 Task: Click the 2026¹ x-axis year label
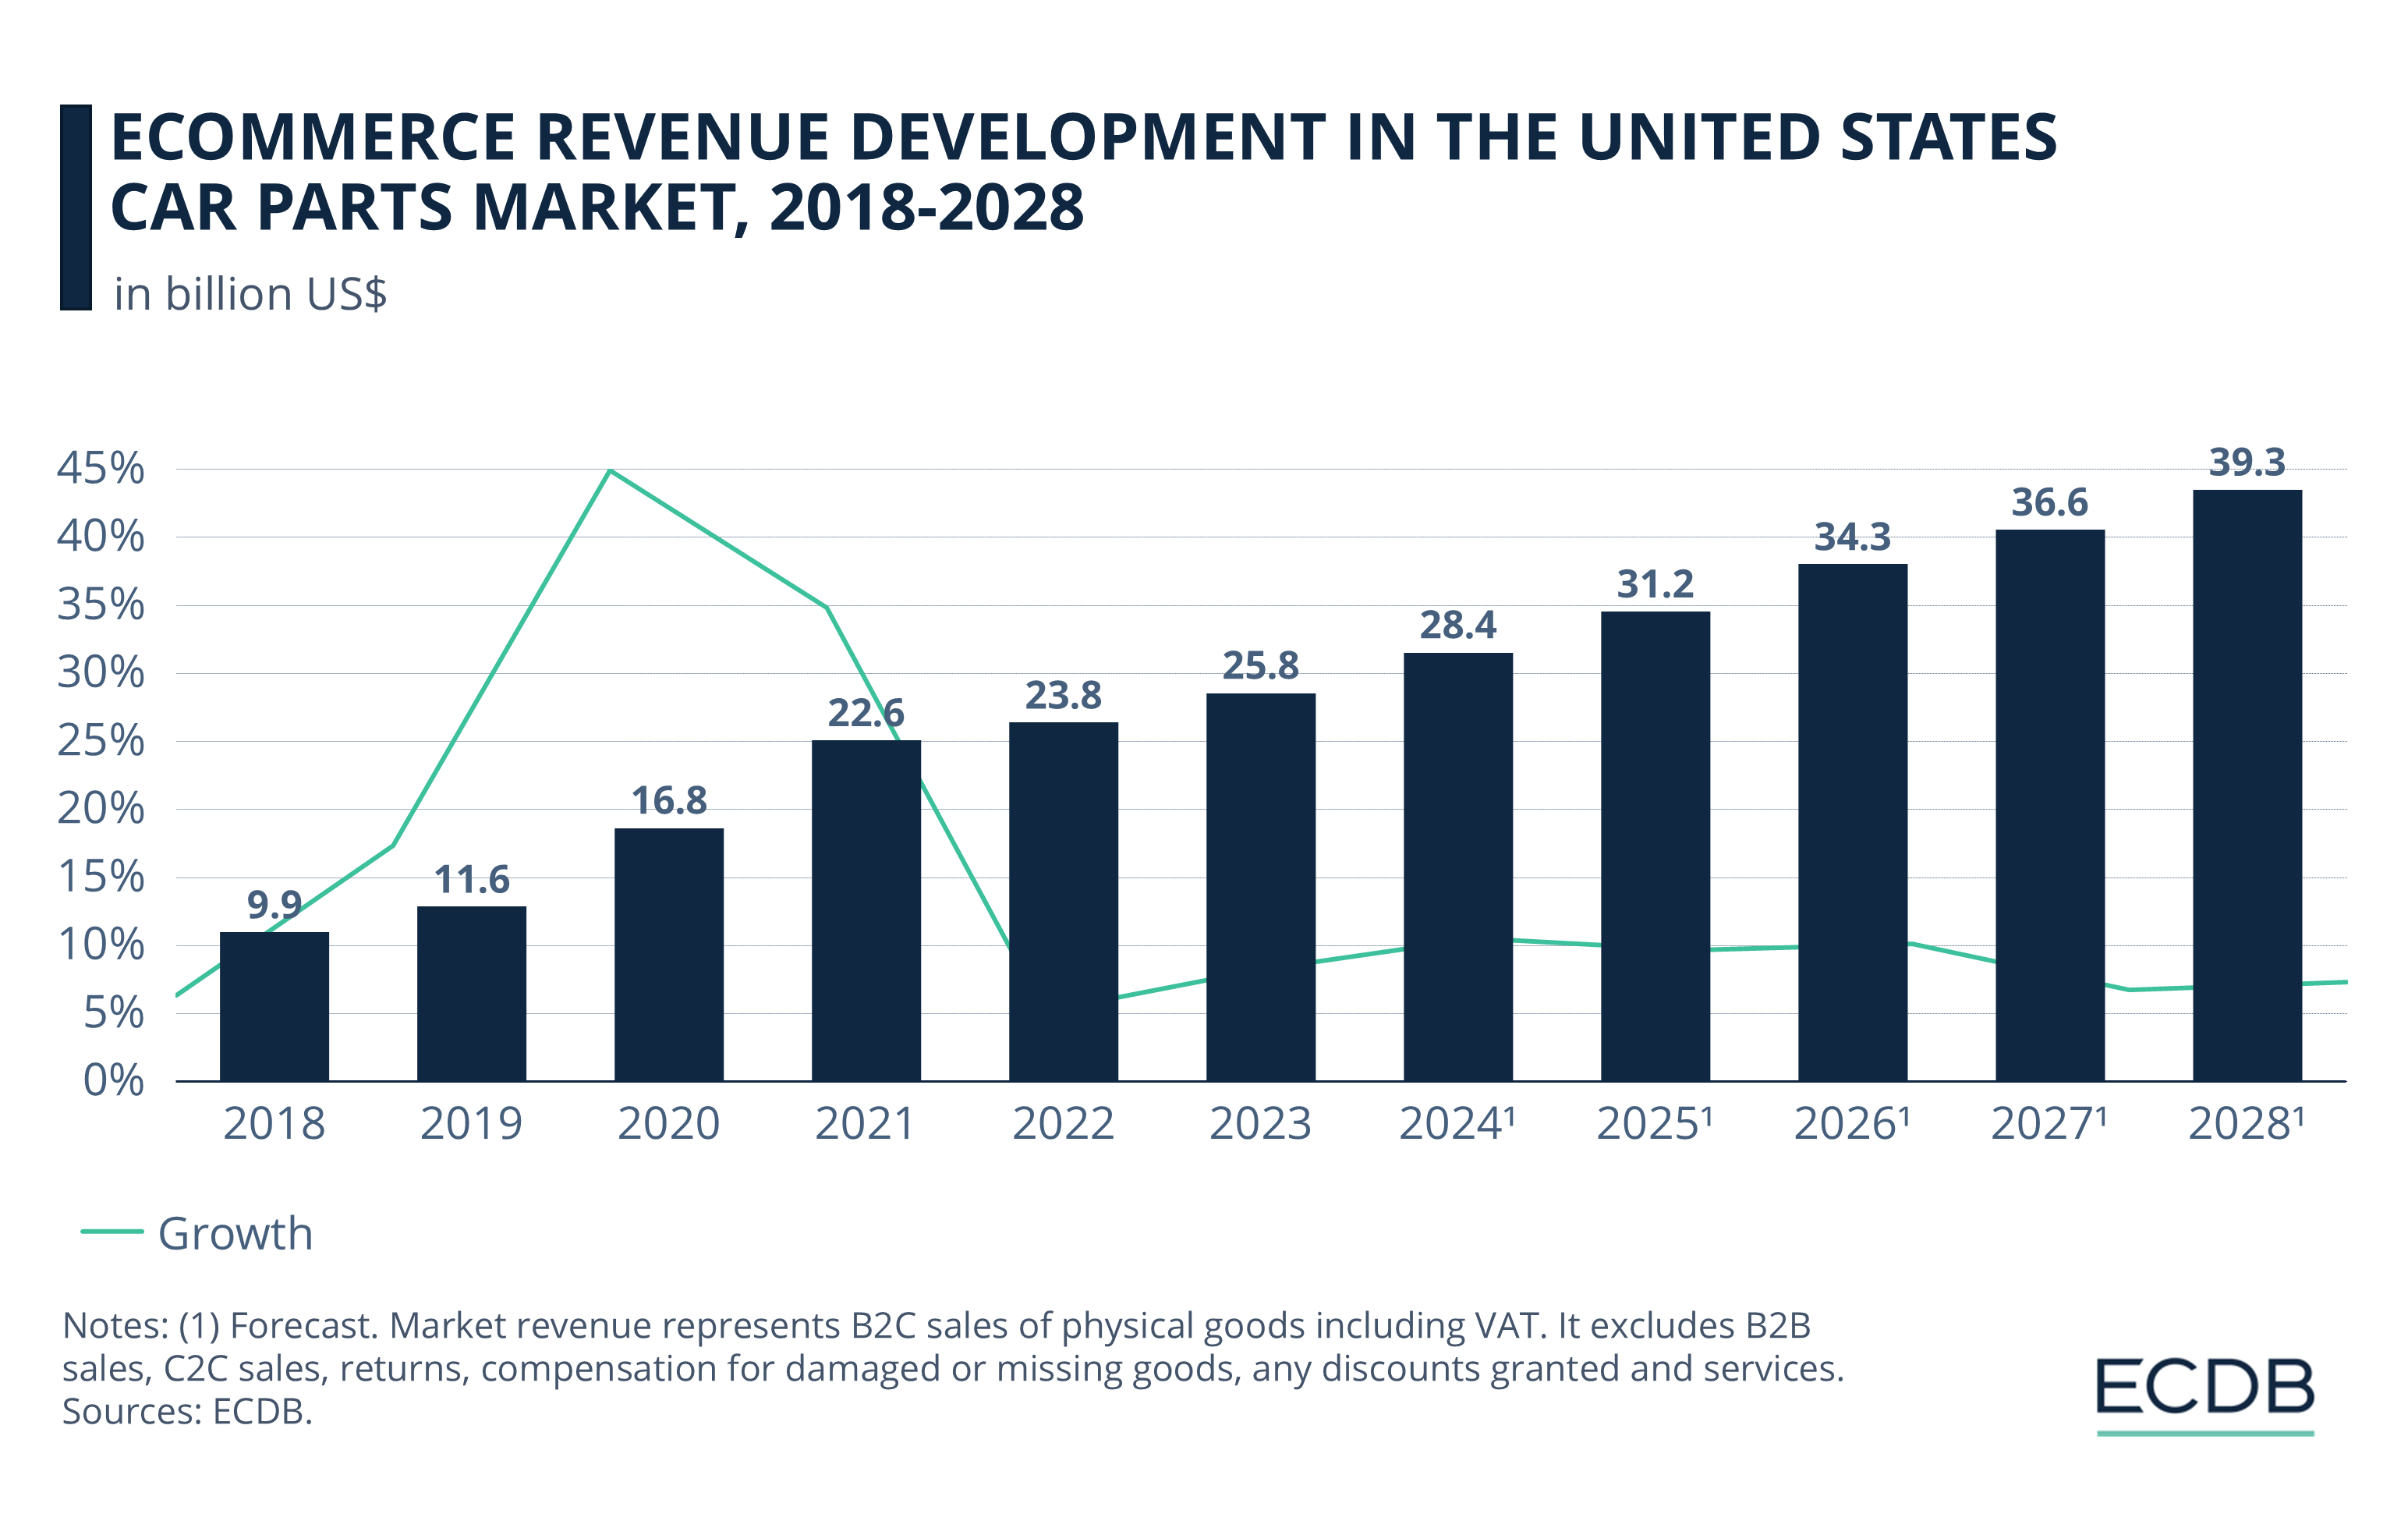(1852, 1124)
